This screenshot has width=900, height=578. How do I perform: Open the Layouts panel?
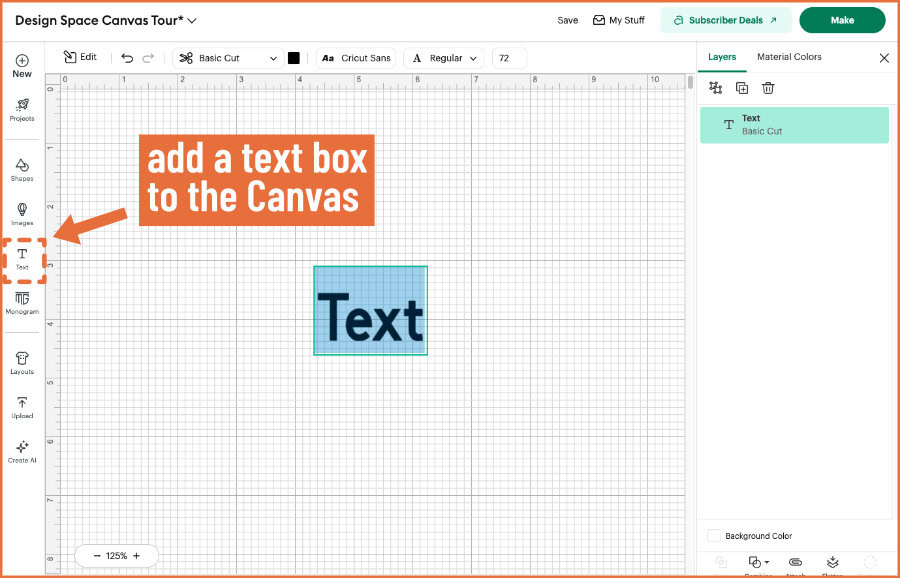[22, 363]
